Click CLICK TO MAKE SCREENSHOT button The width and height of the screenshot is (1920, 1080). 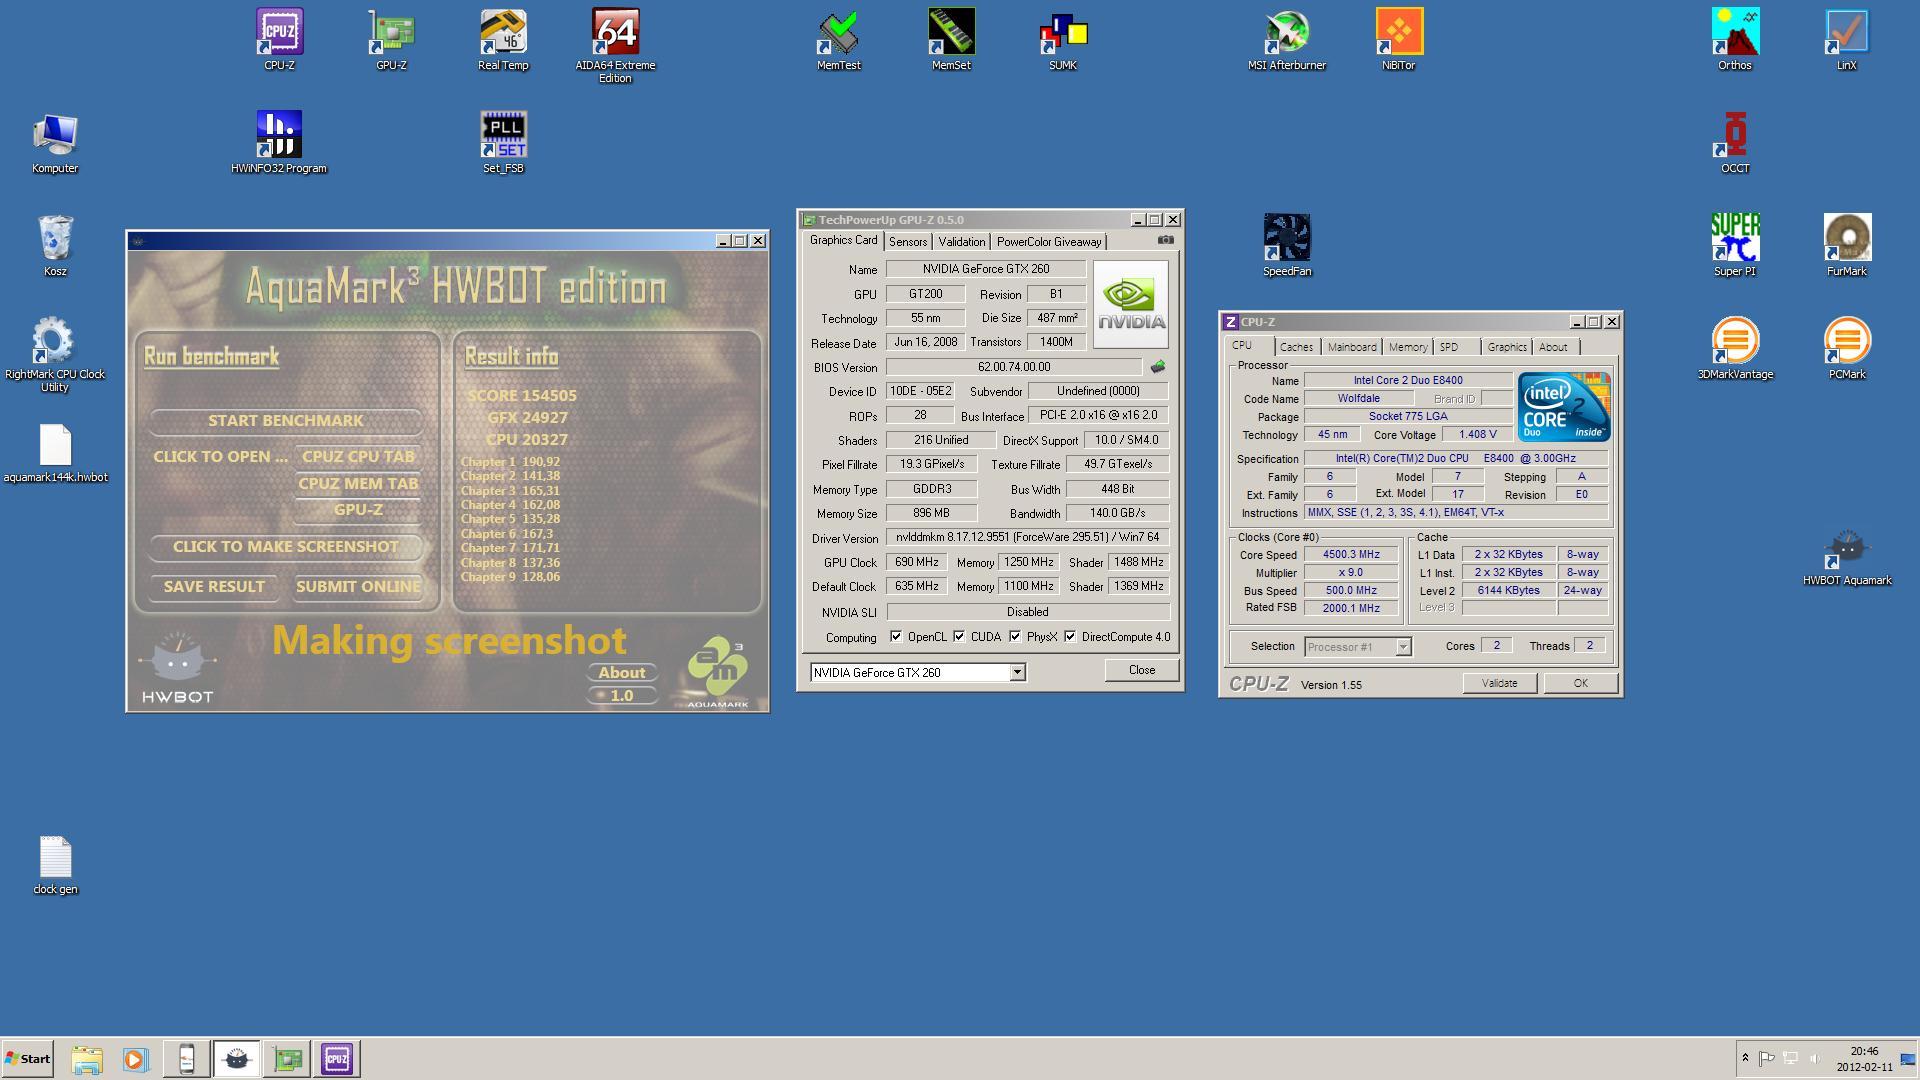pos(286,547)
